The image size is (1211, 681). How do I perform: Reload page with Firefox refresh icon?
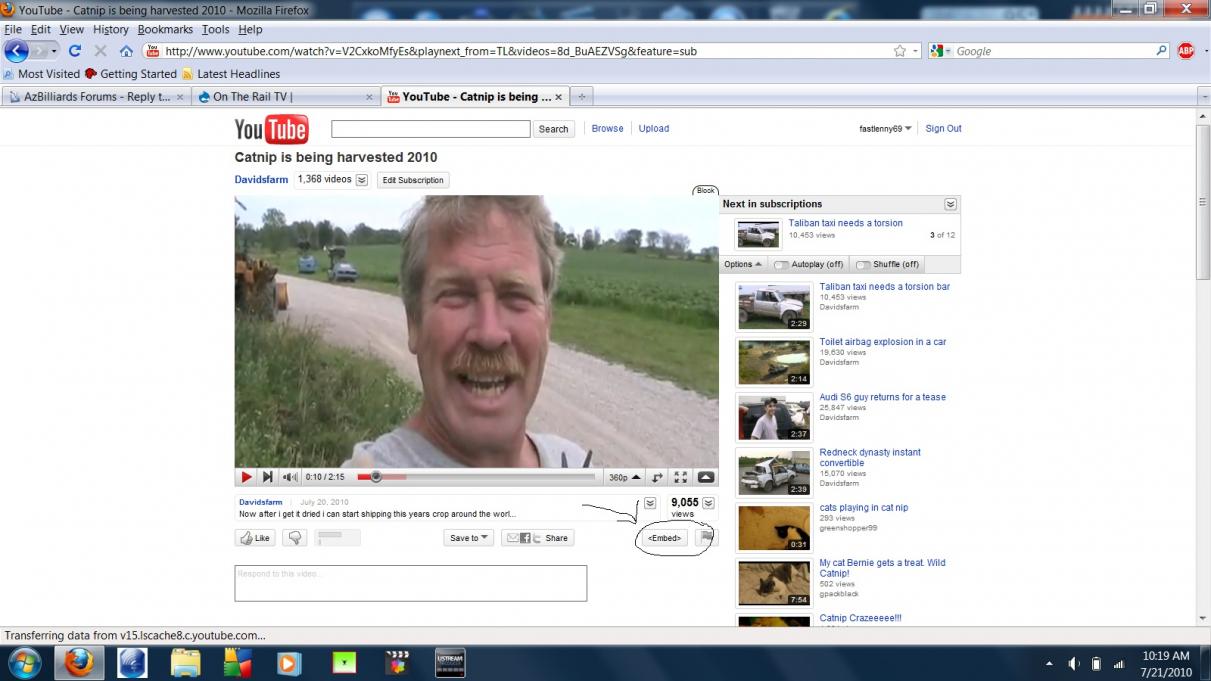(75, 51)
